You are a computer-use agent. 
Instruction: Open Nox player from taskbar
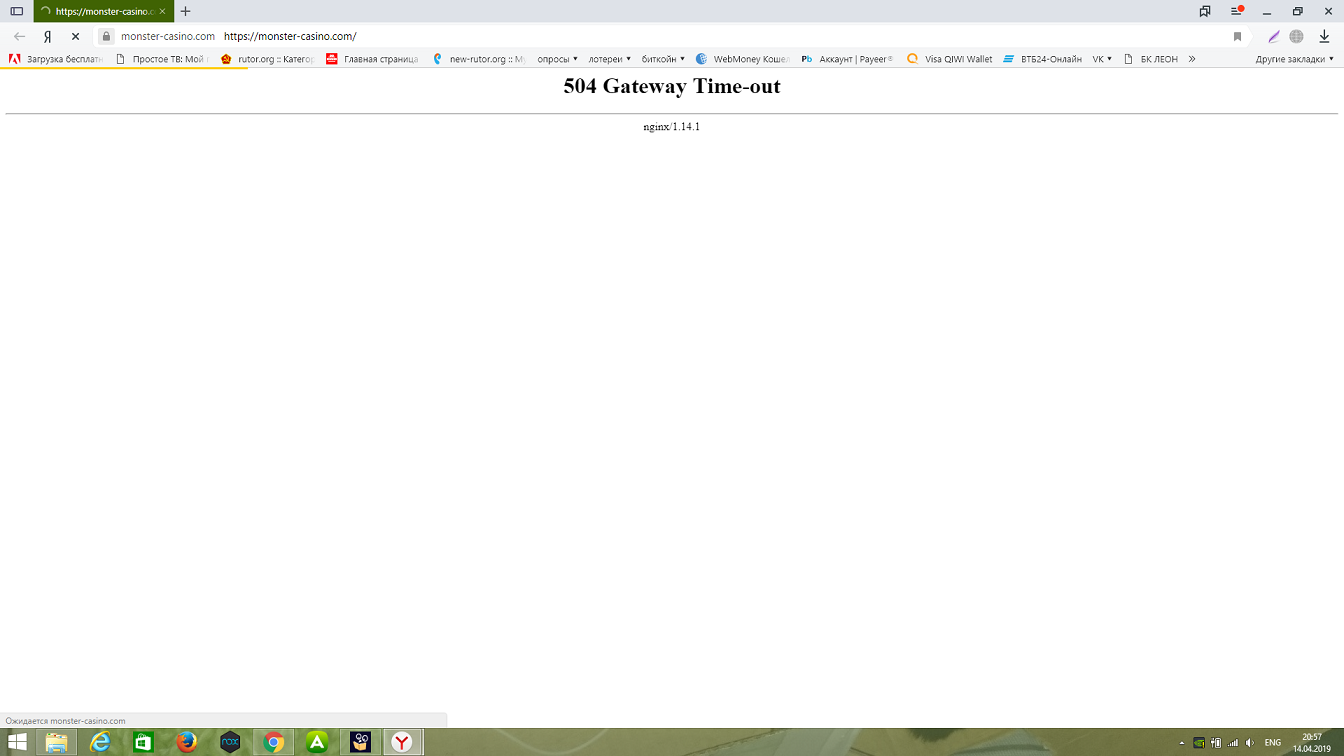230,742
